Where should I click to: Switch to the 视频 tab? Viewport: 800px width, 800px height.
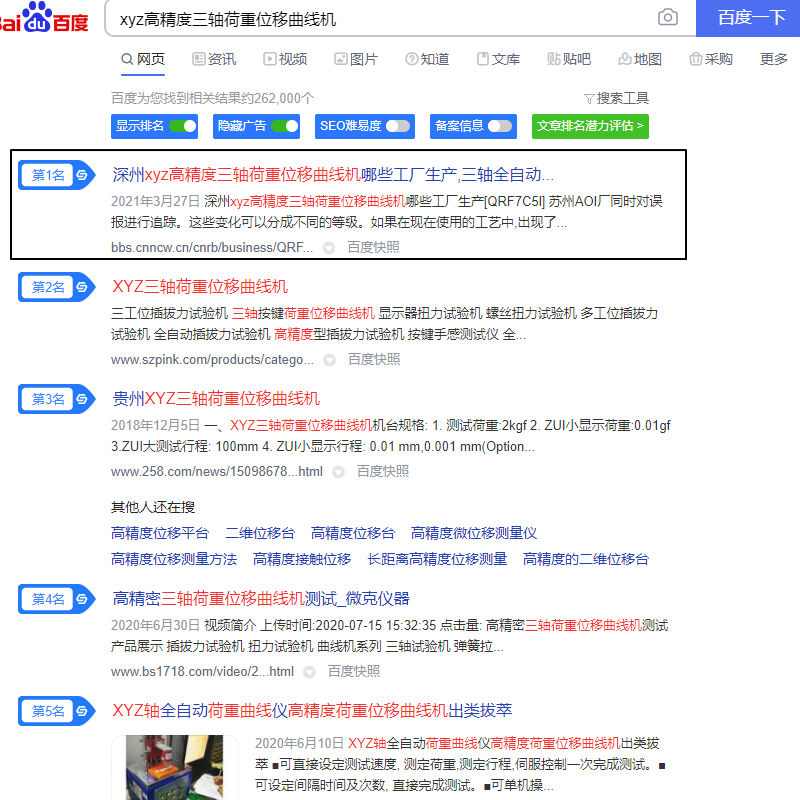pos(285,59)
